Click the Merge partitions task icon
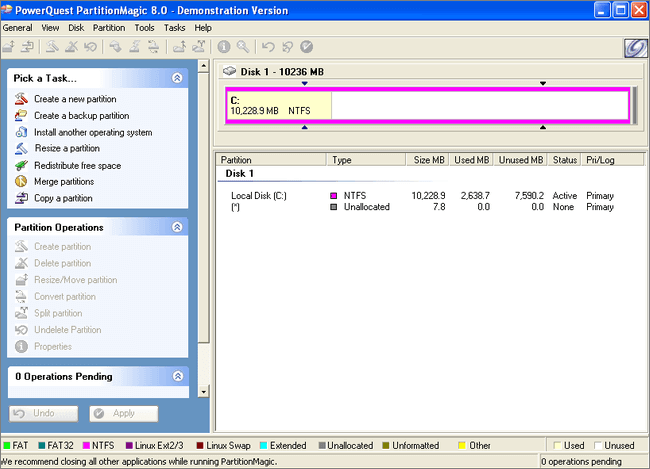The image size is (650, 469). [22, 181]
